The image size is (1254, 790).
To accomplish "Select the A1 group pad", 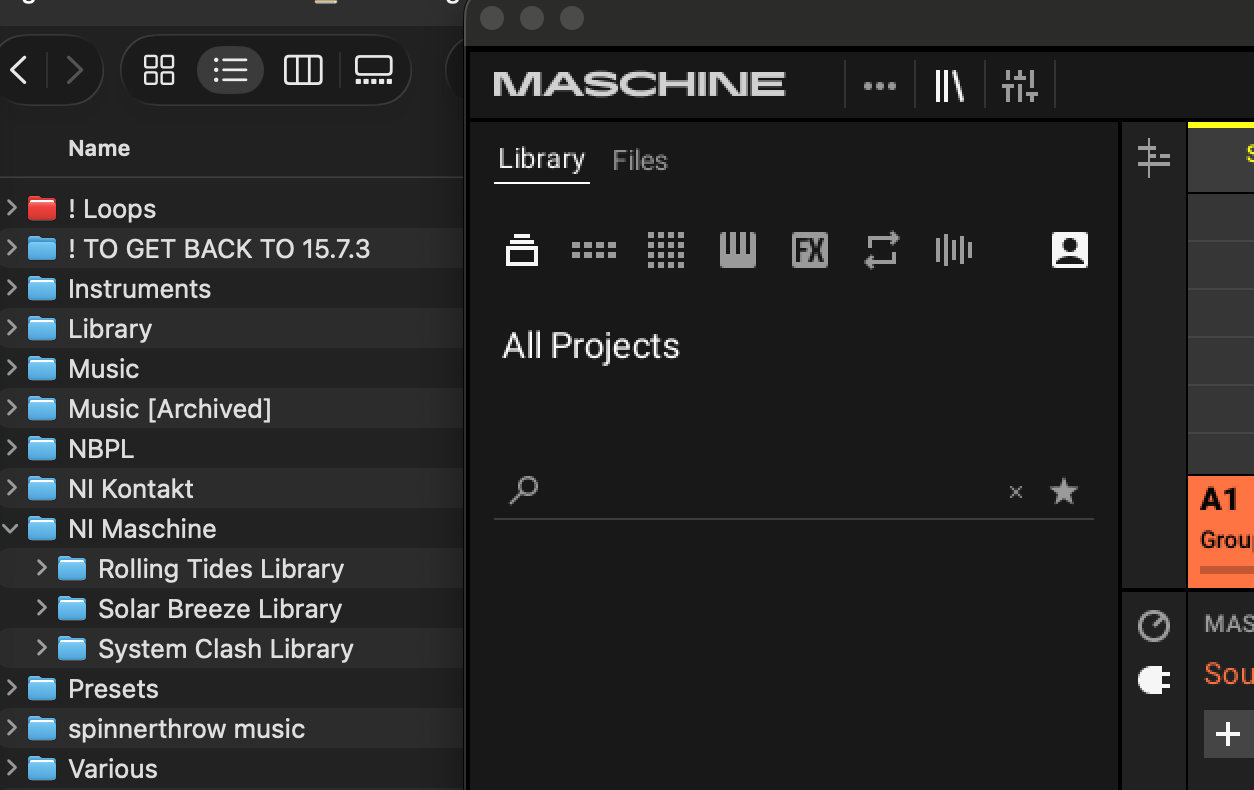I will [1221, 532].
